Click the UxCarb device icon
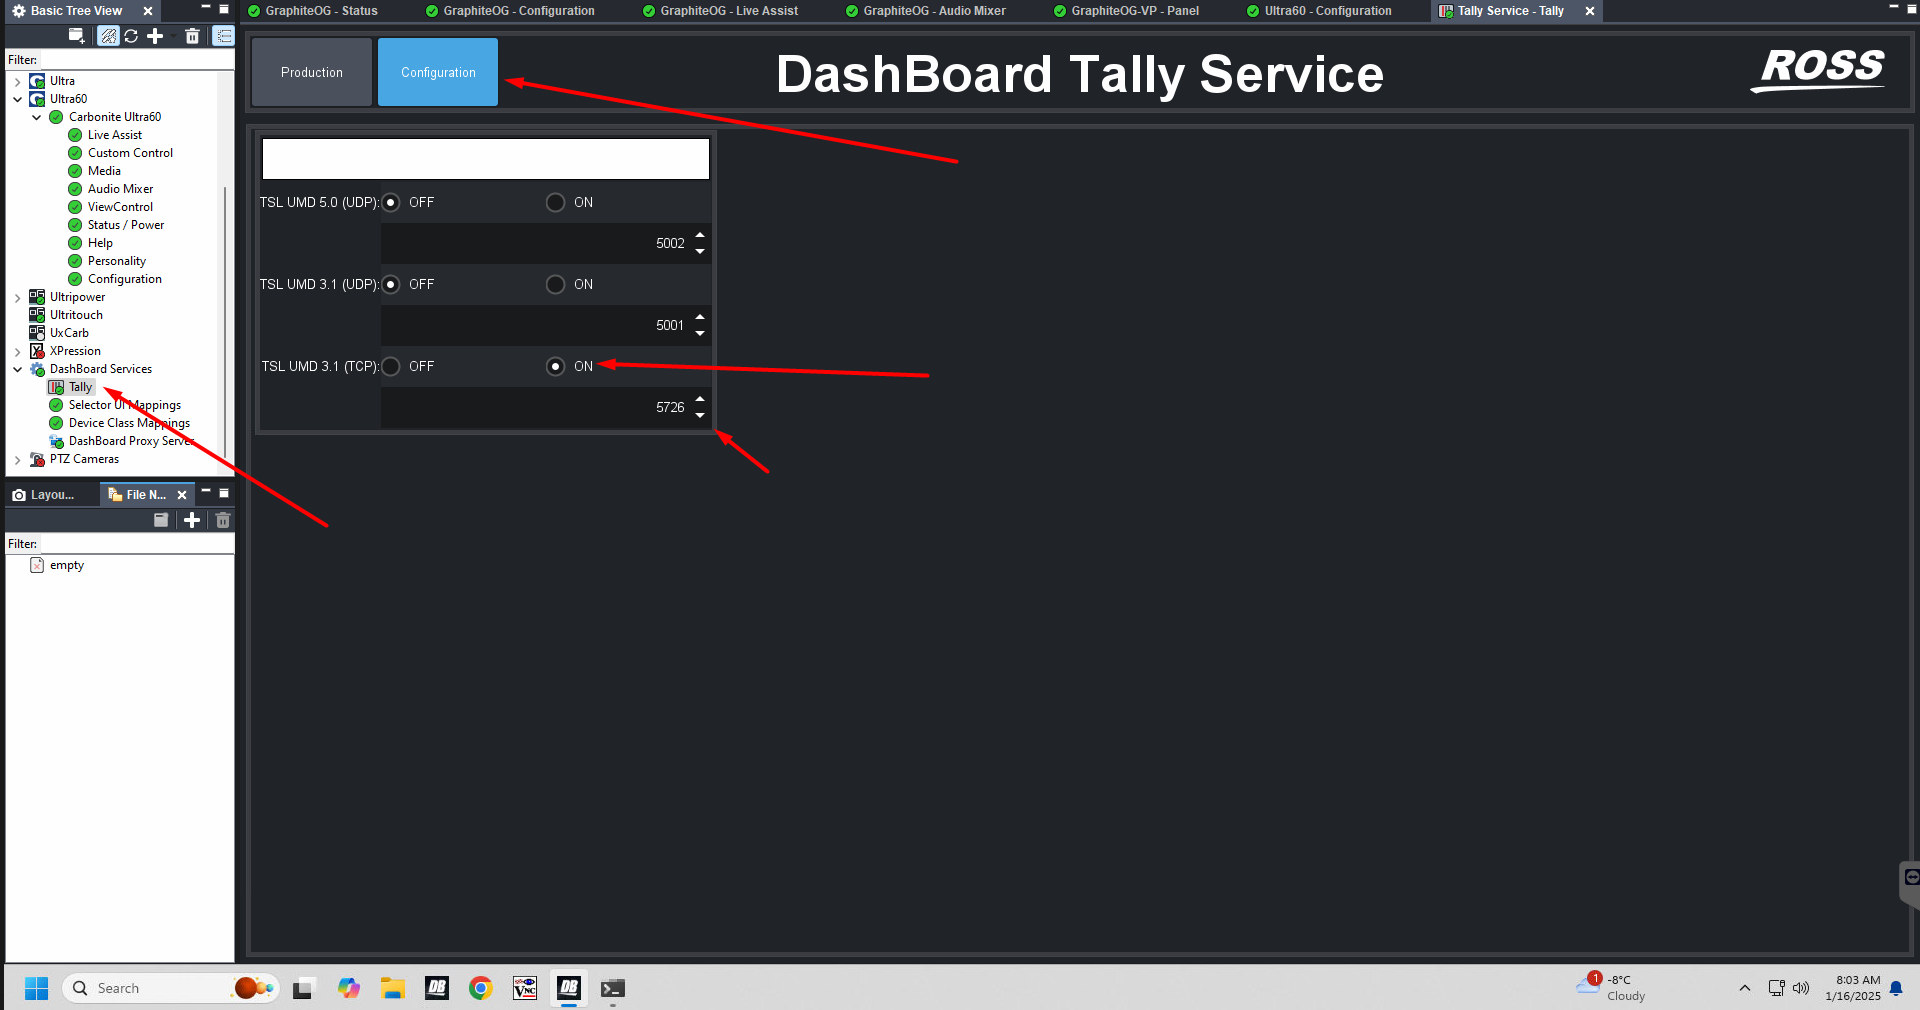This screenshot has height=1010, width=1920. tap(37, 333)
